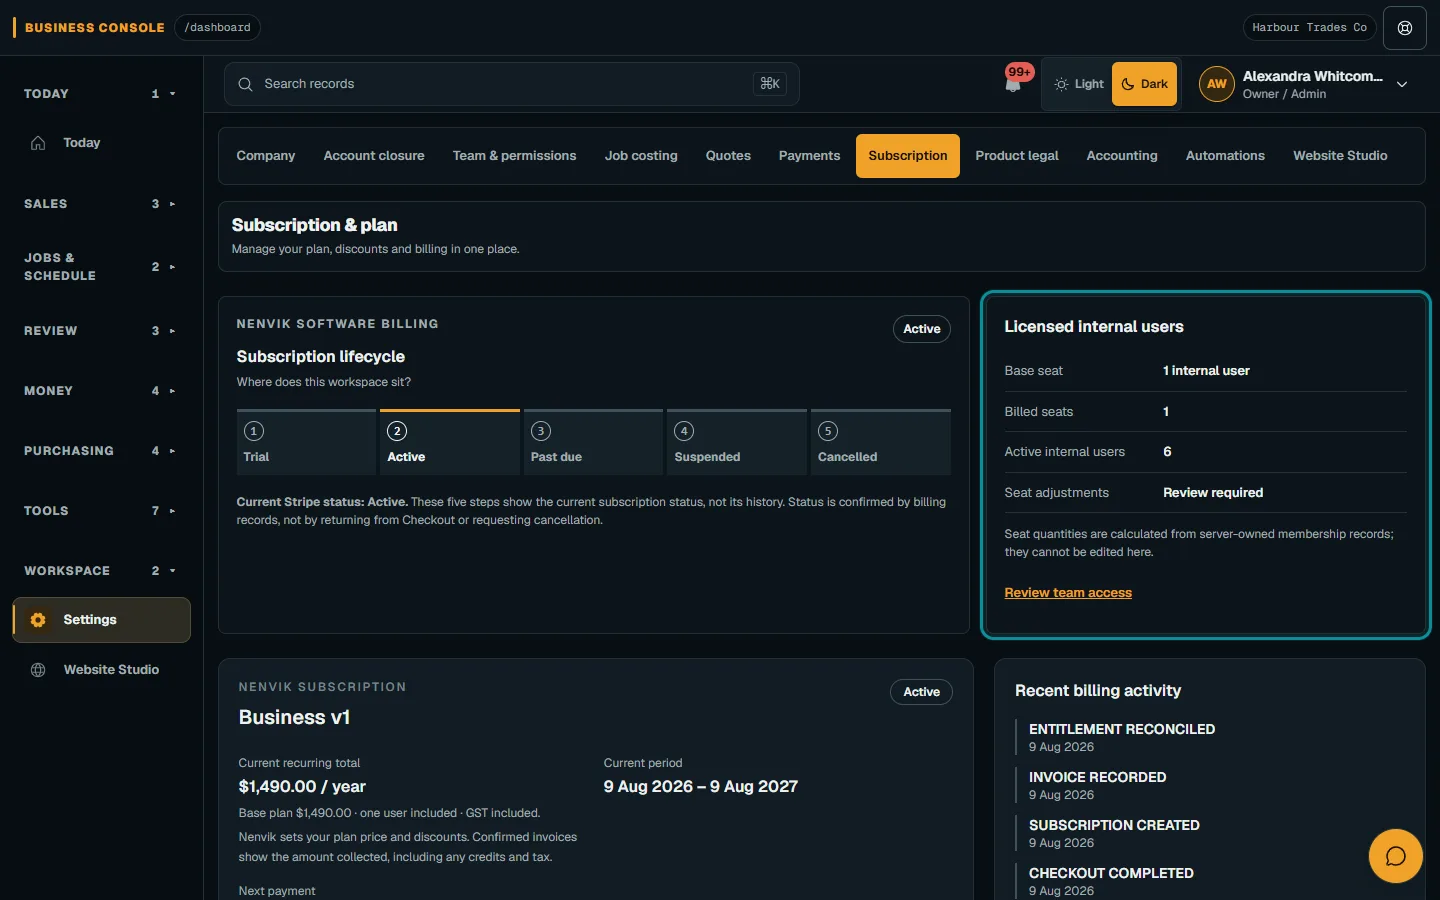1440x900 pixels.
Task: Click the notifications bell icon
Action: (1013, 85)
